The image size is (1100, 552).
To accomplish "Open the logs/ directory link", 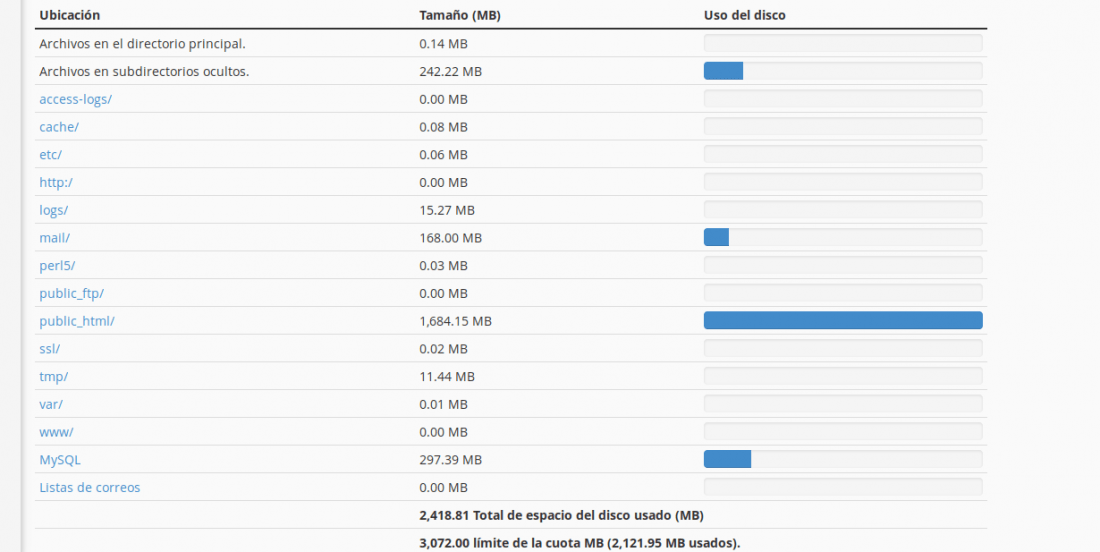I will tap(53, 210).
